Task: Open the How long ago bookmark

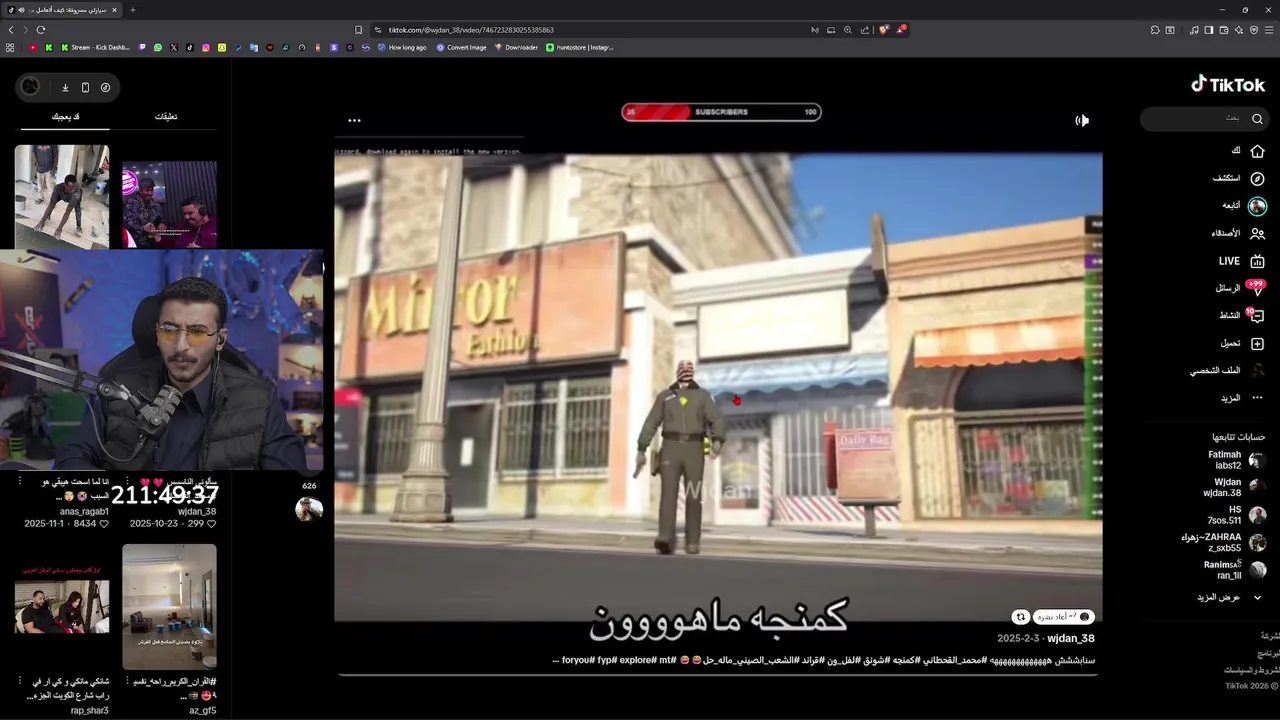Action: [x=401, y=47]
